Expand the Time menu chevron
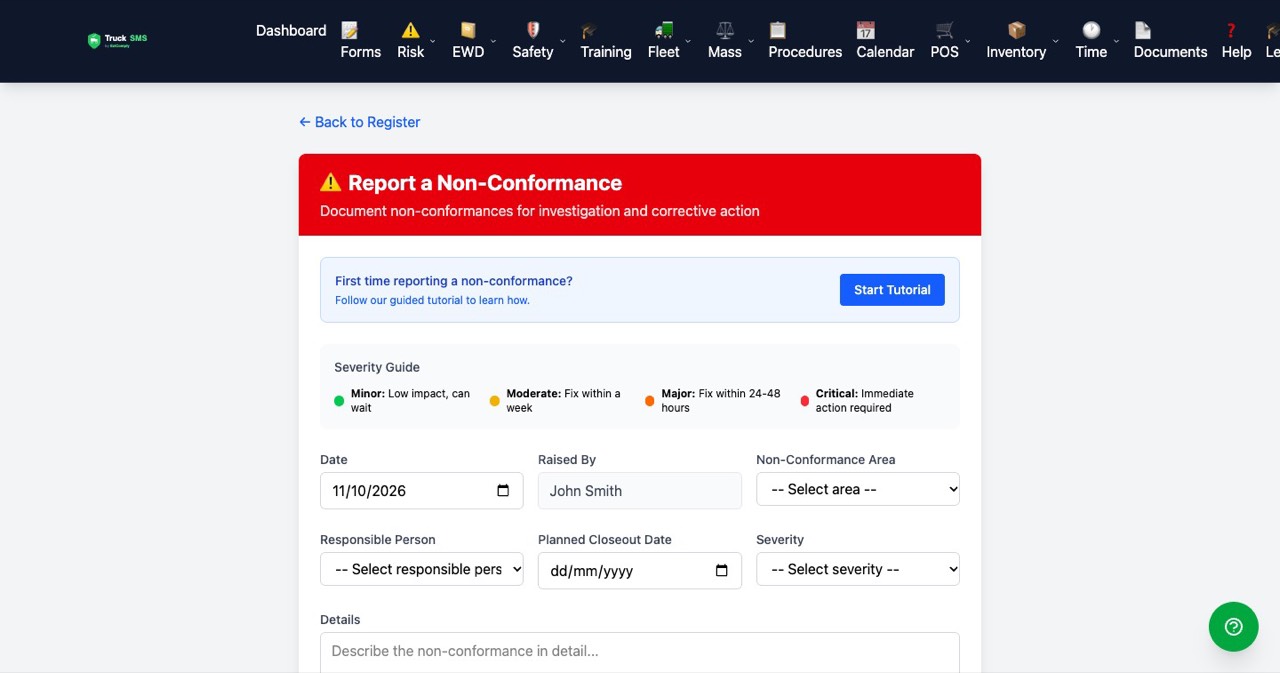This screenshot has width=1280, height=673. tap(1116, 42)
